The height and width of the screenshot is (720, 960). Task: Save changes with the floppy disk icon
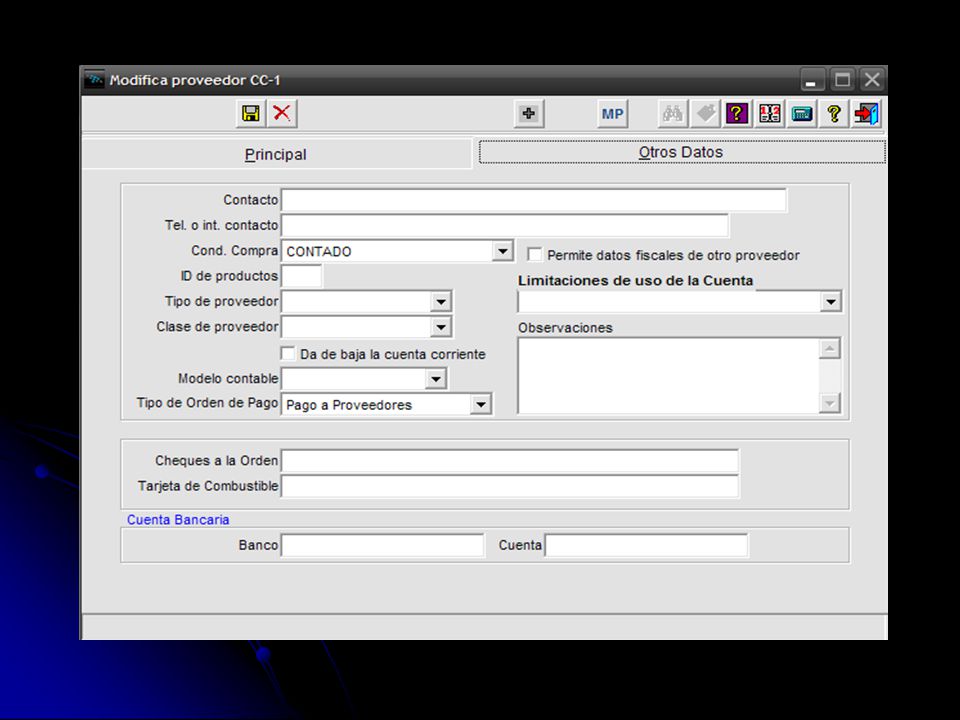tap(251, 113)
